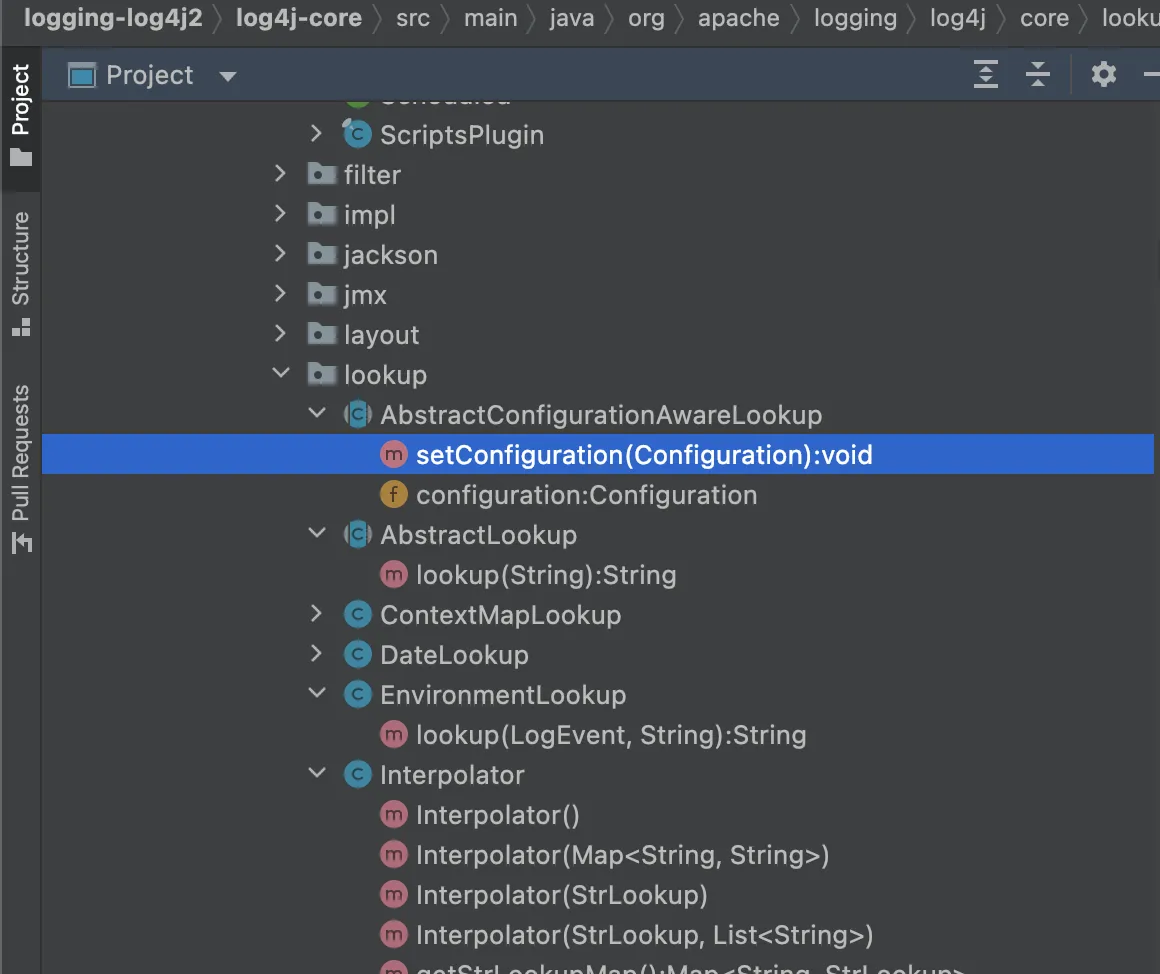The height and width of the screenshot is (974, 1160).
Task: Open the Project view dropdown arrow
Action: (x=228, y=76)
